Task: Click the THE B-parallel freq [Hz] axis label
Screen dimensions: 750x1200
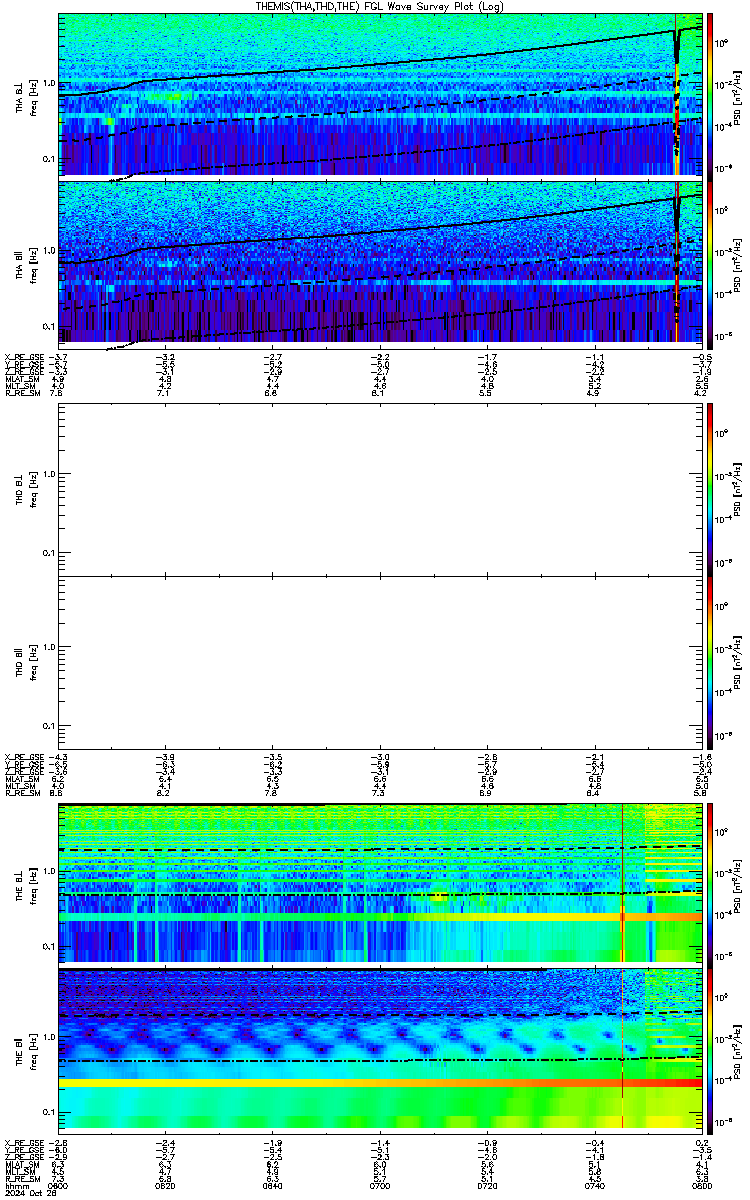Action: tap(33, 1052)
